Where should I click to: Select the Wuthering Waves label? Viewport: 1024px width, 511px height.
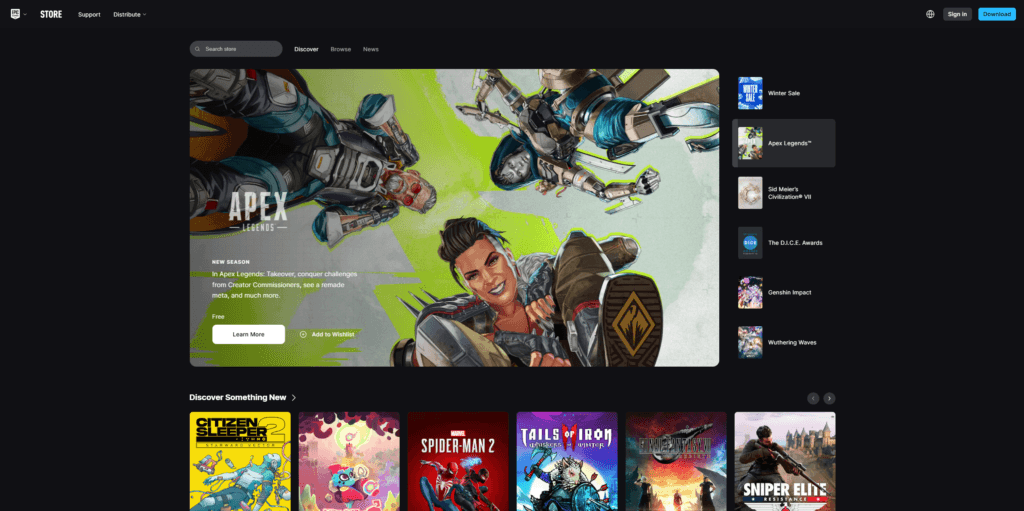pos(792,342)
